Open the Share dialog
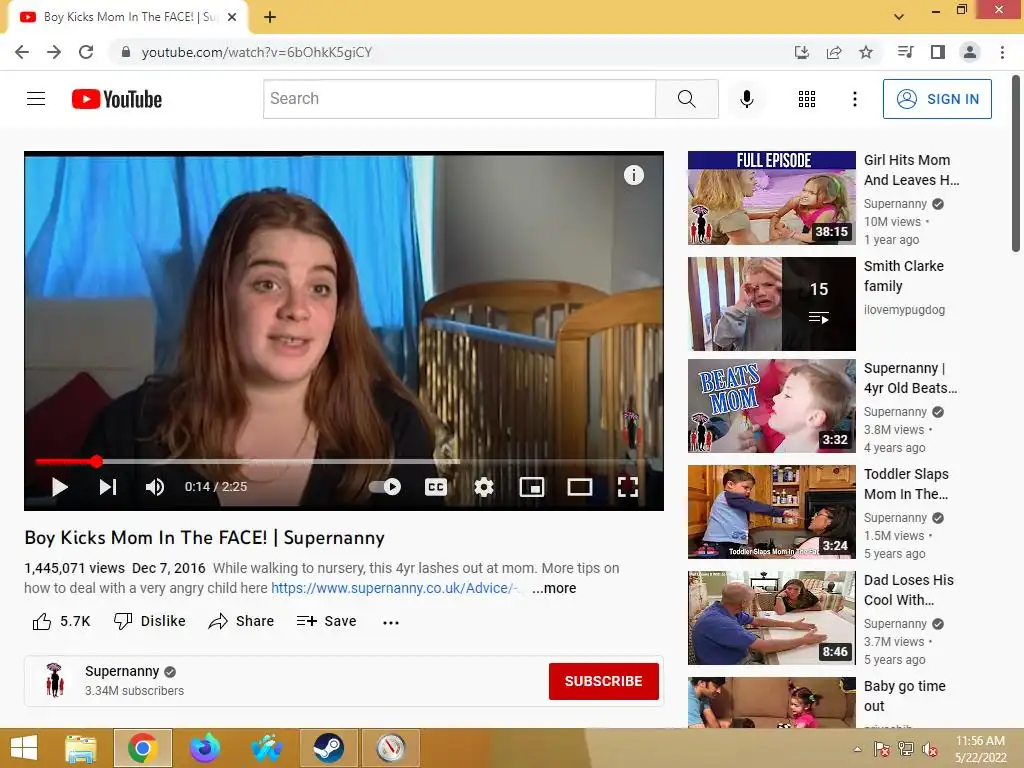 pos(241,621)
